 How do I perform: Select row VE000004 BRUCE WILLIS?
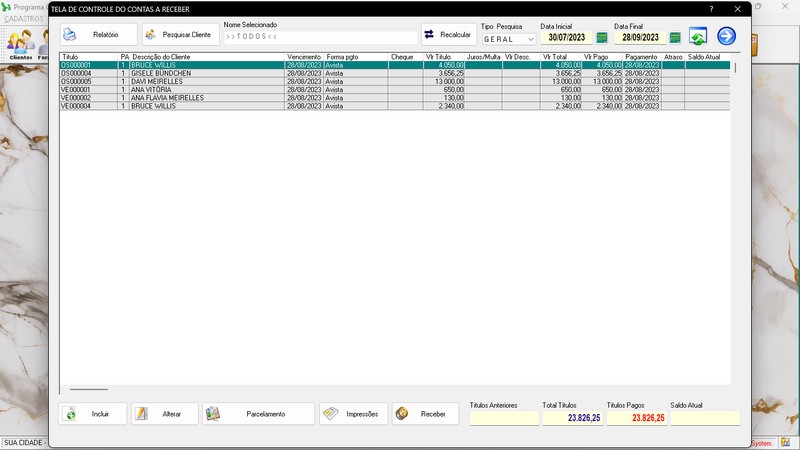[395, 106]
